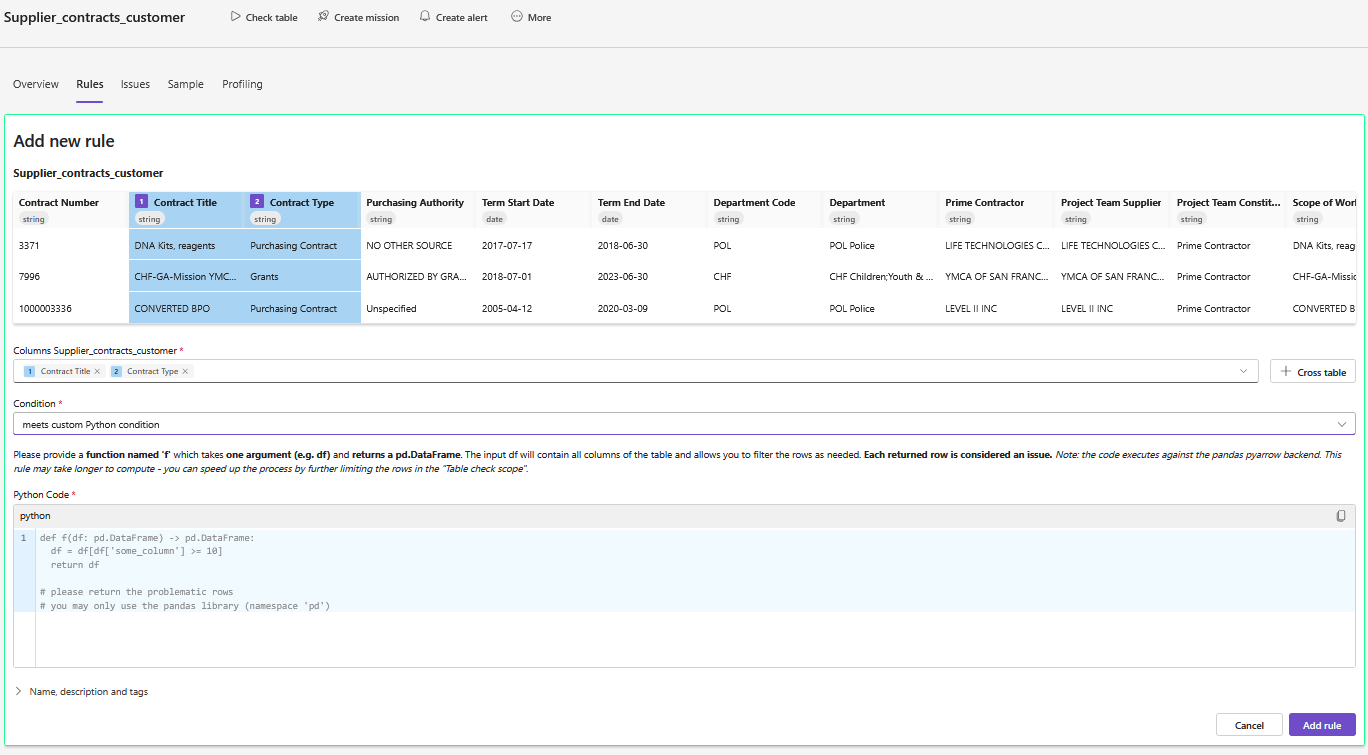Go to the Overview tab

pyautogui.click(x=36, y=84)
